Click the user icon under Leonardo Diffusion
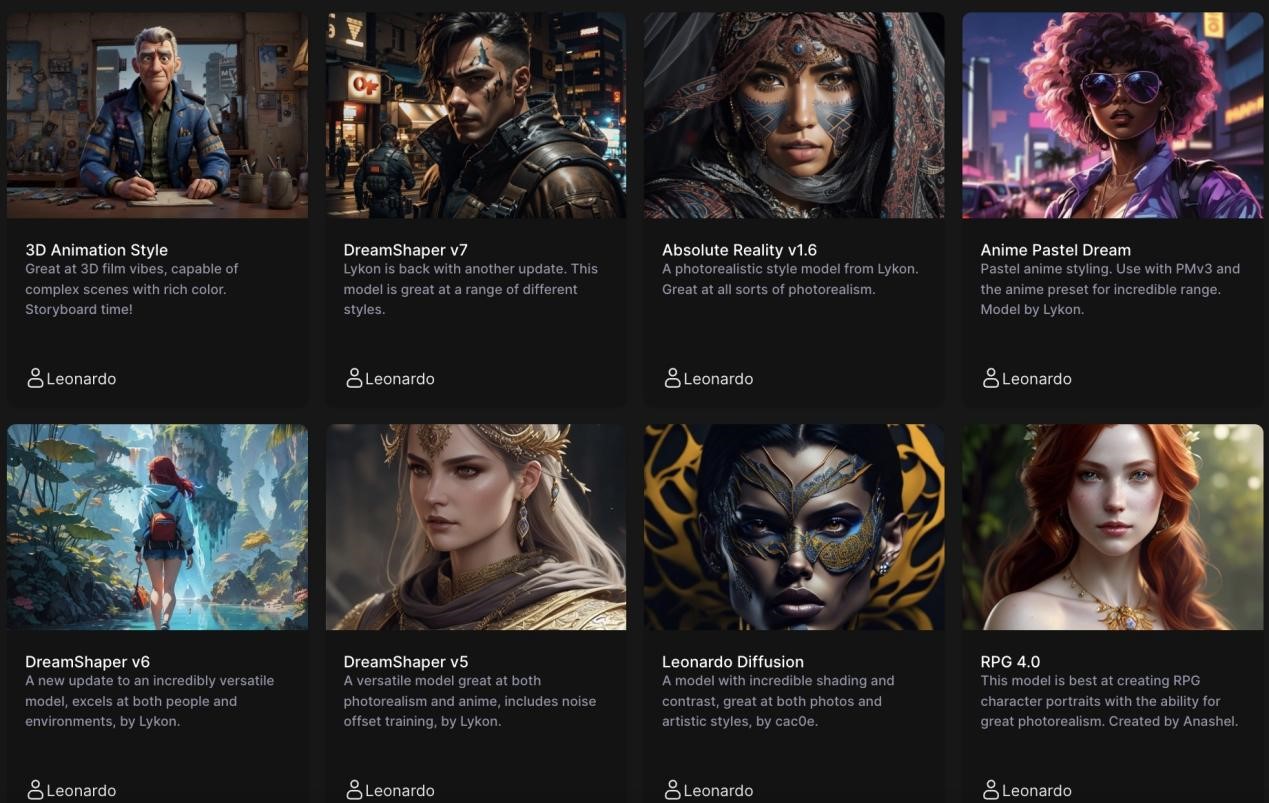 tap(672, 790)
